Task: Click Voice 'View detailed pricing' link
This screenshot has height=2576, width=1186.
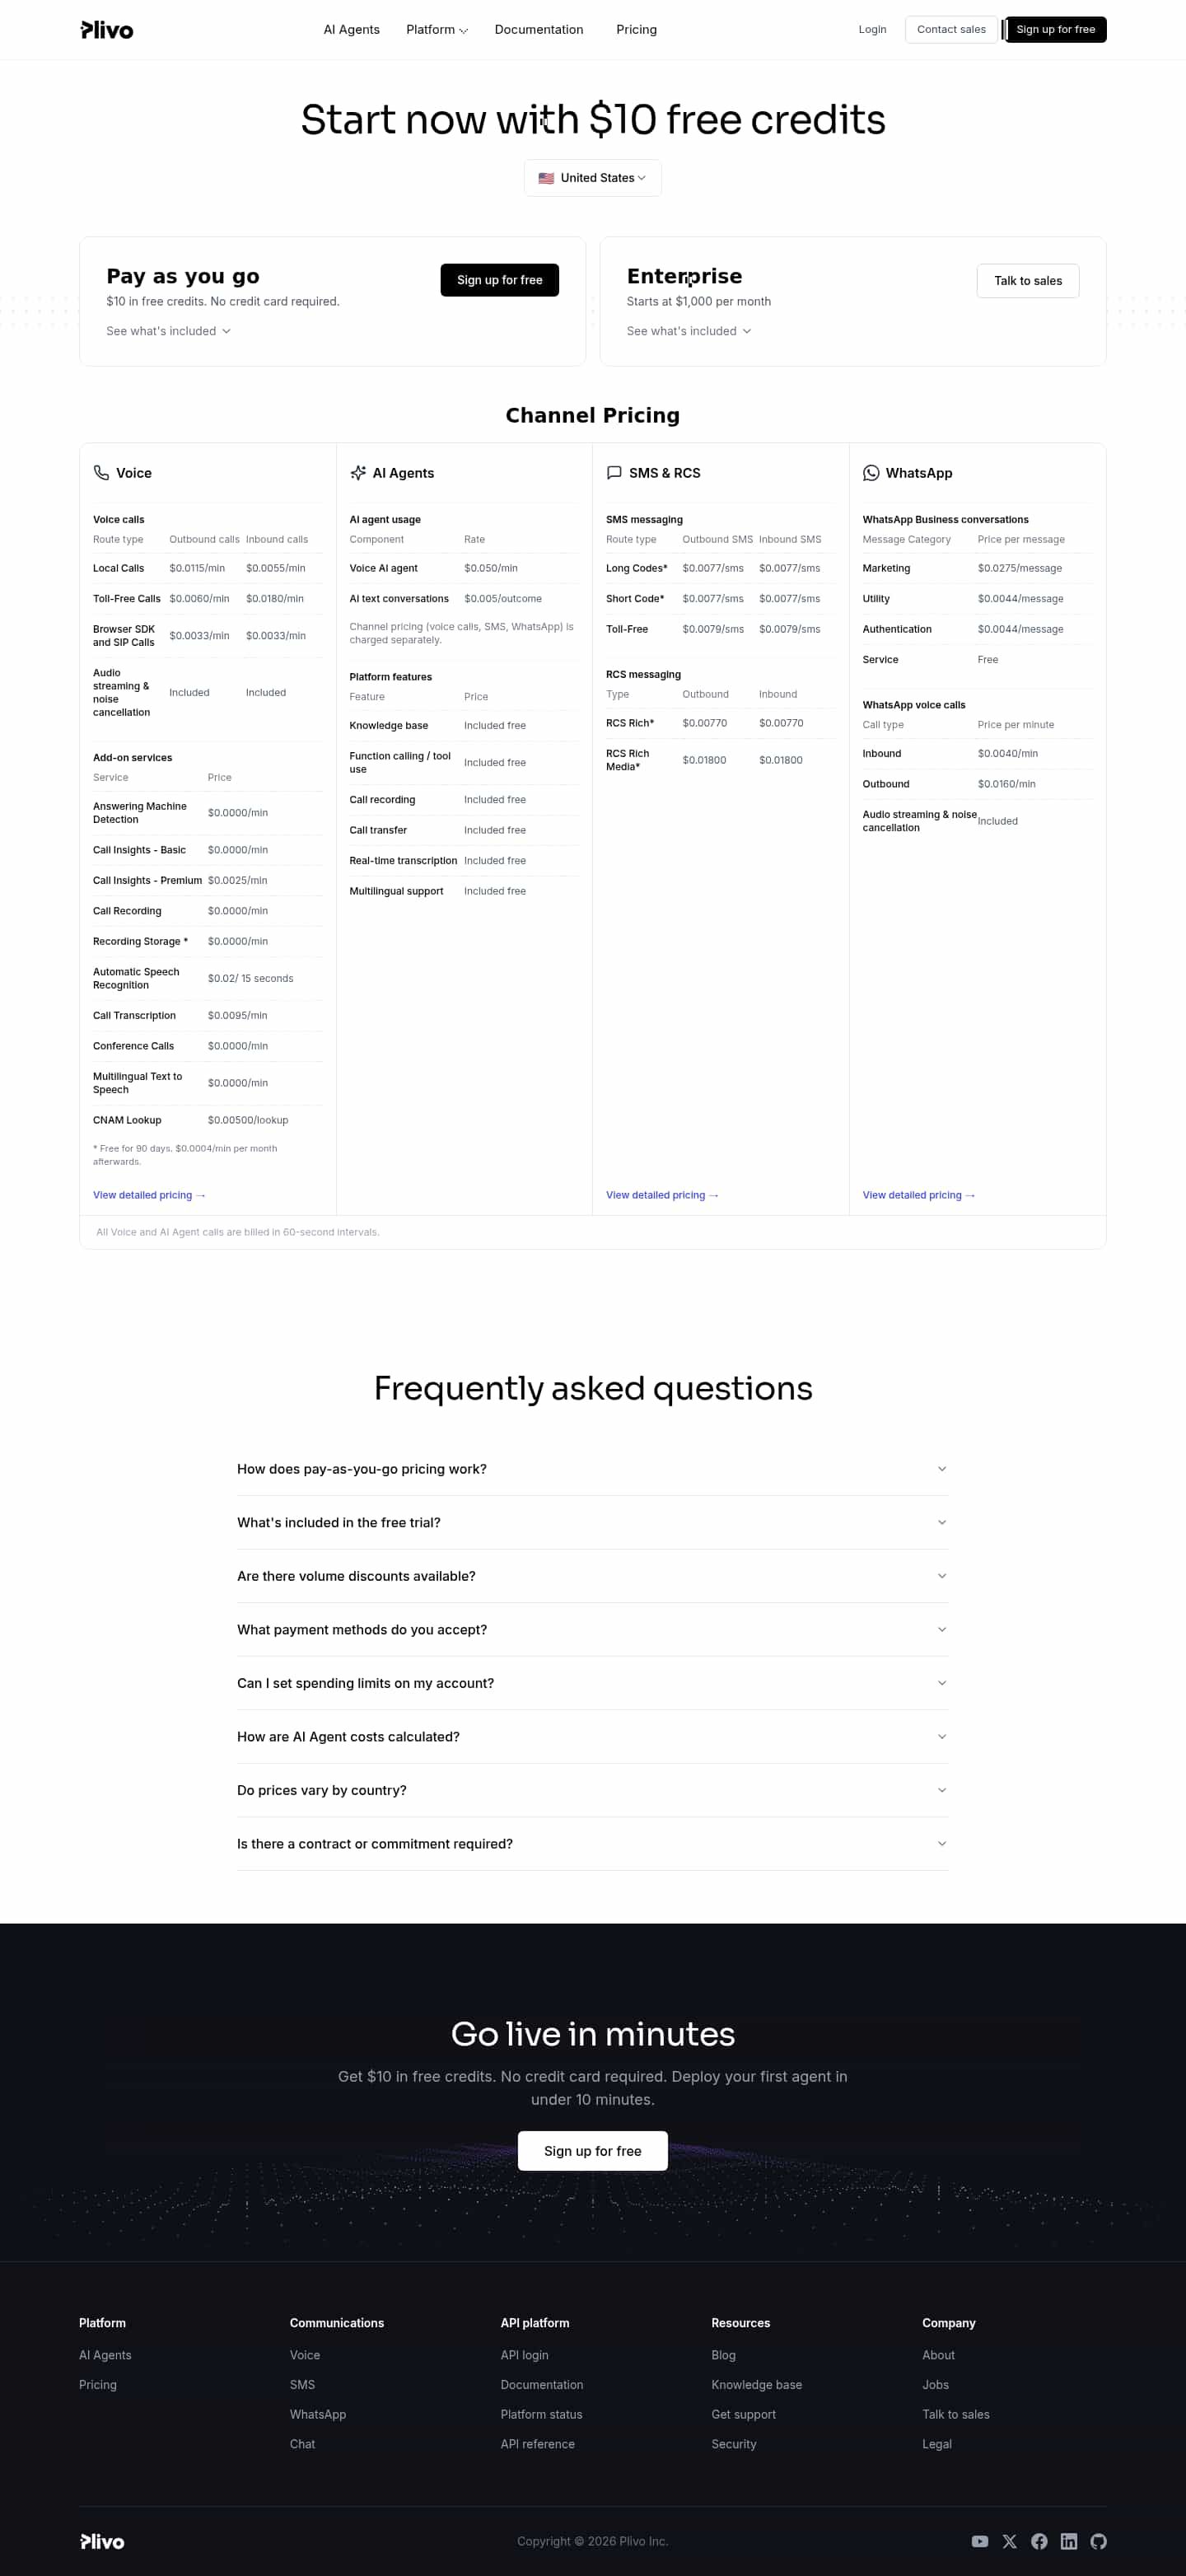Action: [148, 1195]
